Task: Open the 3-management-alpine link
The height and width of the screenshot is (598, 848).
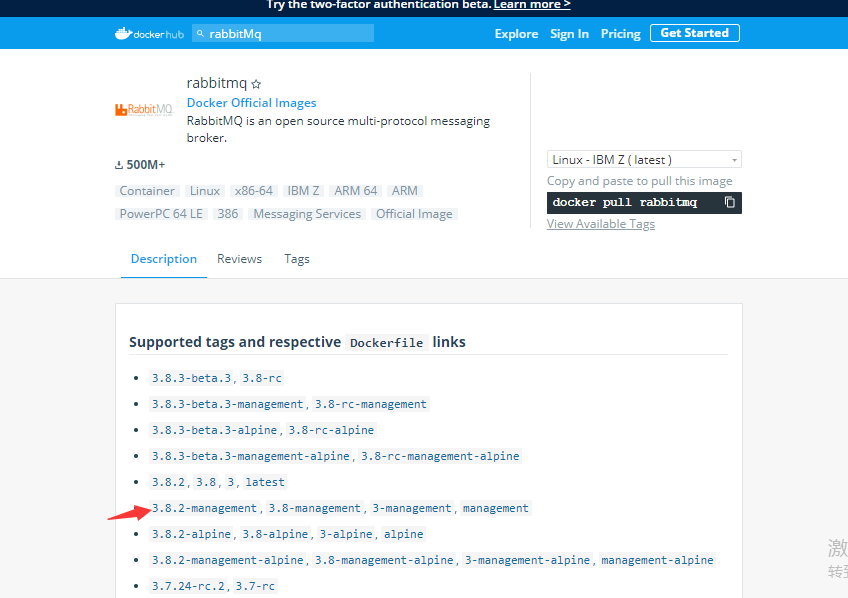Action: (x=527, y=560)
